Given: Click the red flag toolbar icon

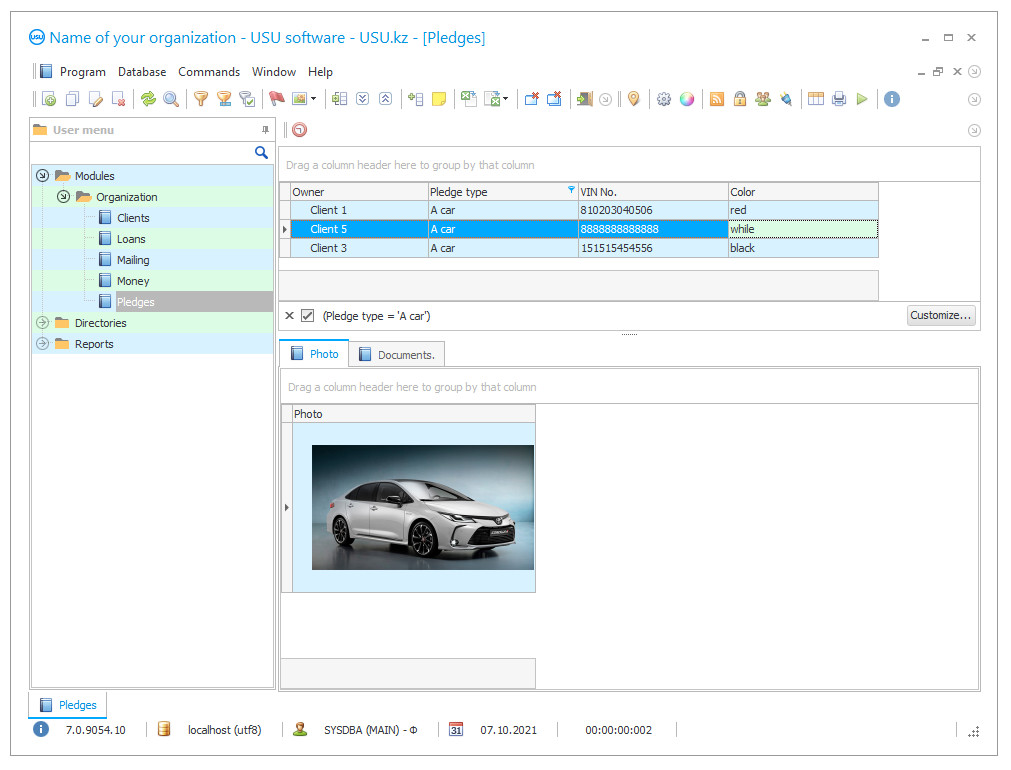Looking at the screenshot, I should click(277, 99).
